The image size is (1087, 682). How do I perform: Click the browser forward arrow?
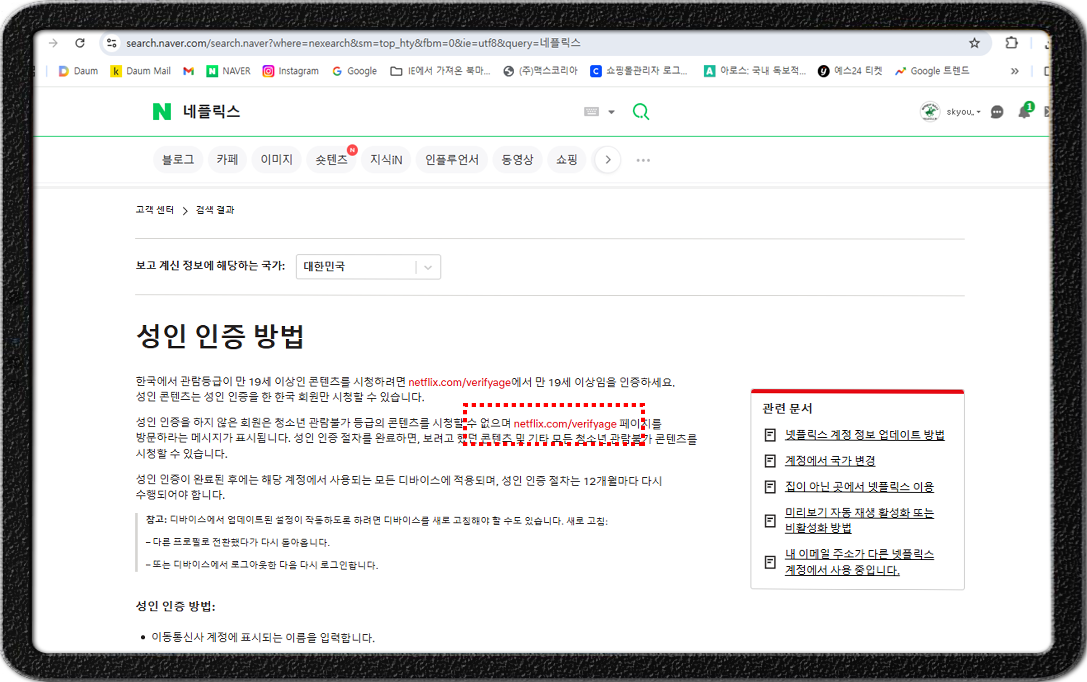[53, 43]
